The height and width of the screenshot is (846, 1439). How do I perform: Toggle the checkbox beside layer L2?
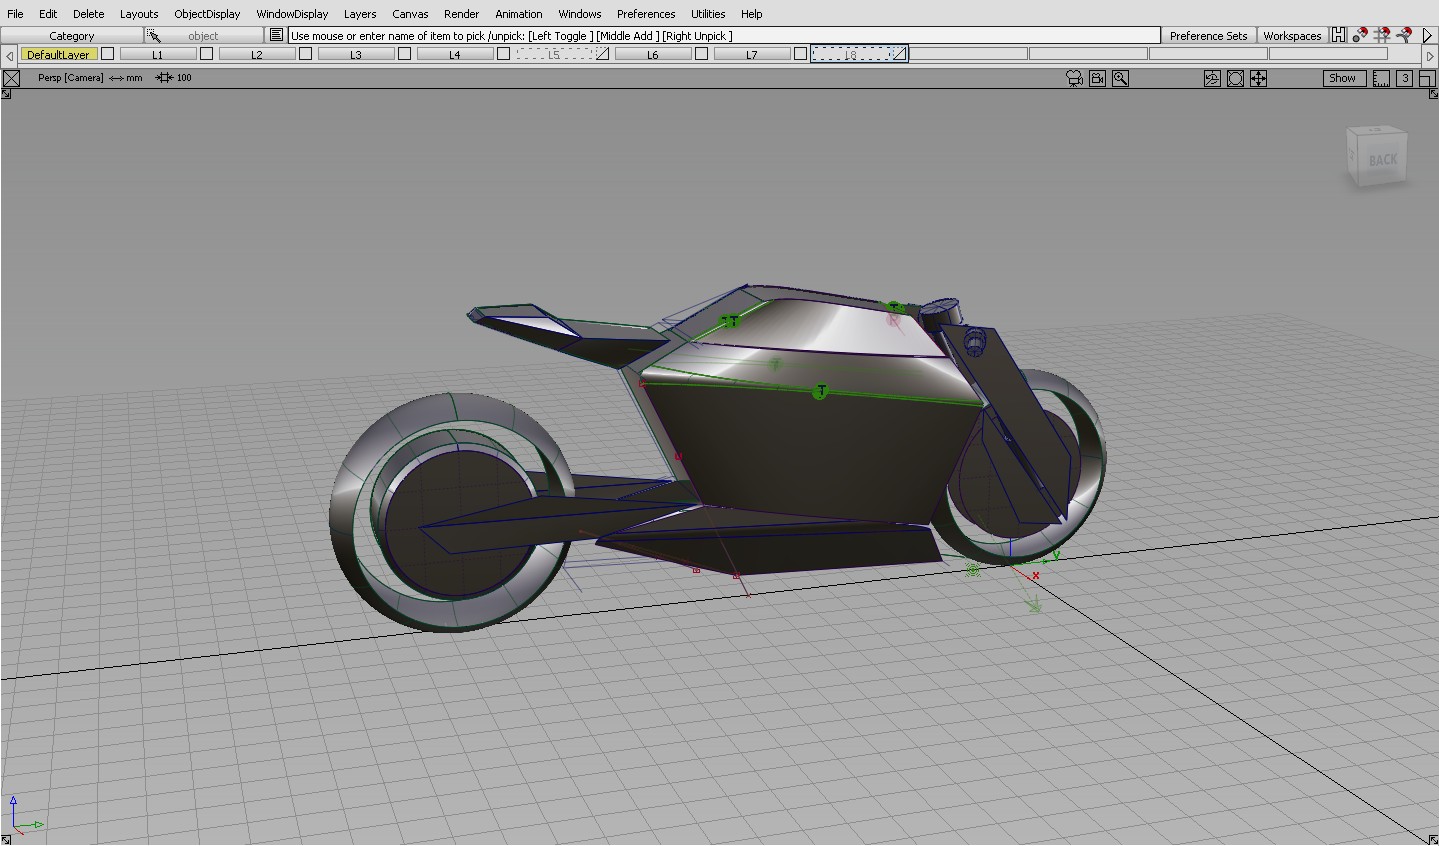click(305, 54)
